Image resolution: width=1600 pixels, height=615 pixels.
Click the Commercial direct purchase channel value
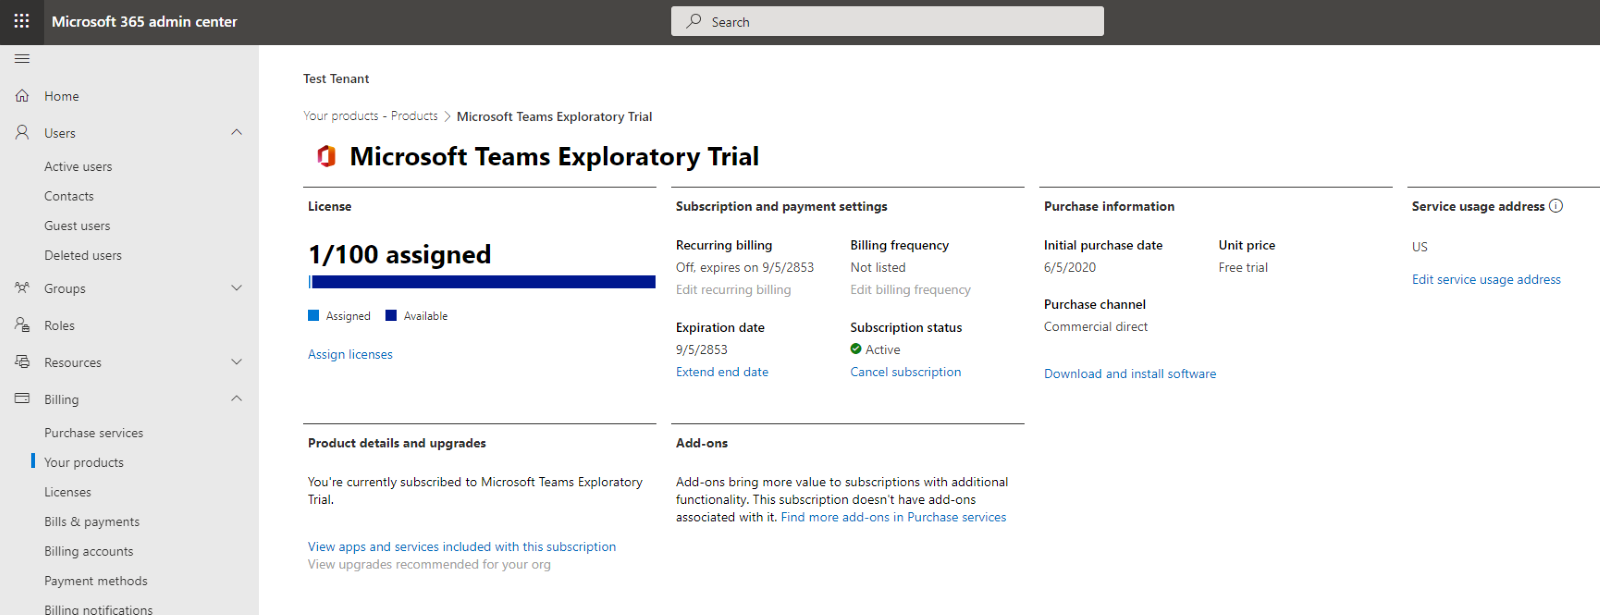1096,327
